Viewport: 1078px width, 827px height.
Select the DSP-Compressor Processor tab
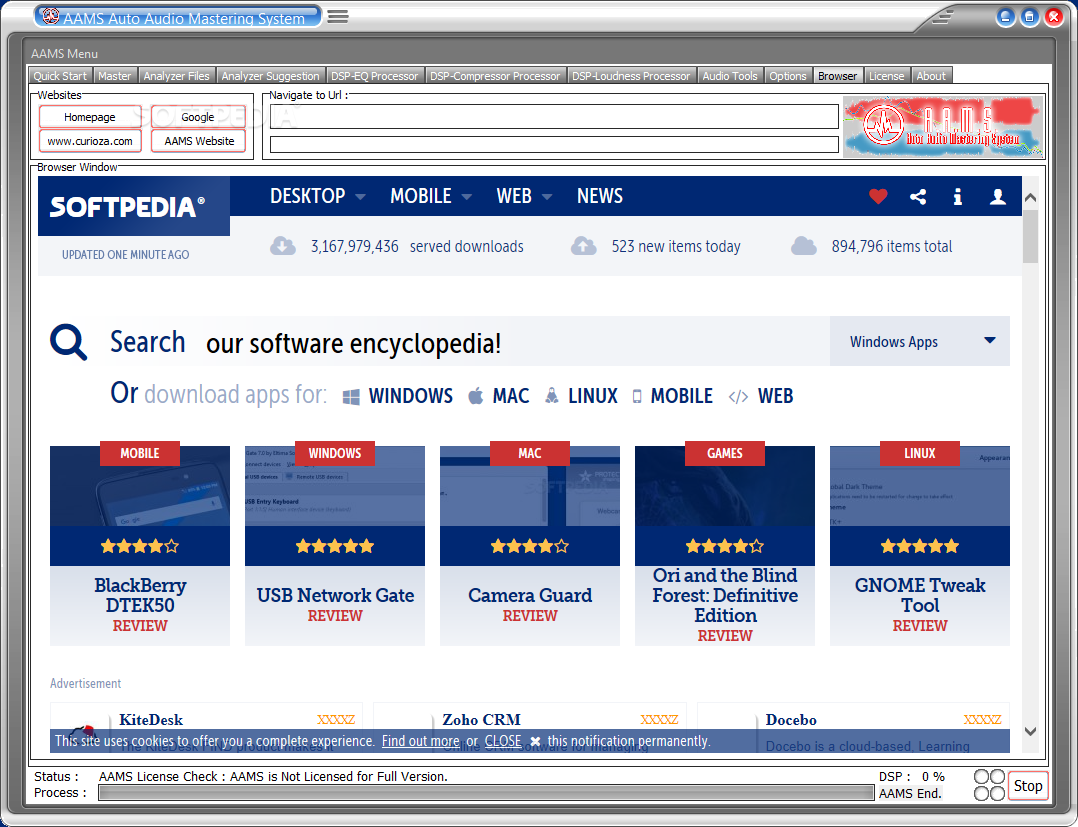tap(495, 76)
